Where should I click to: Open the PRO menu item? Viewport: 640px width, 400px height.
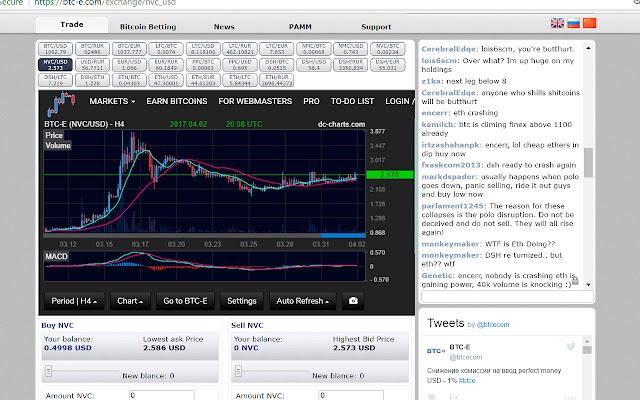(x=311, y=101)
